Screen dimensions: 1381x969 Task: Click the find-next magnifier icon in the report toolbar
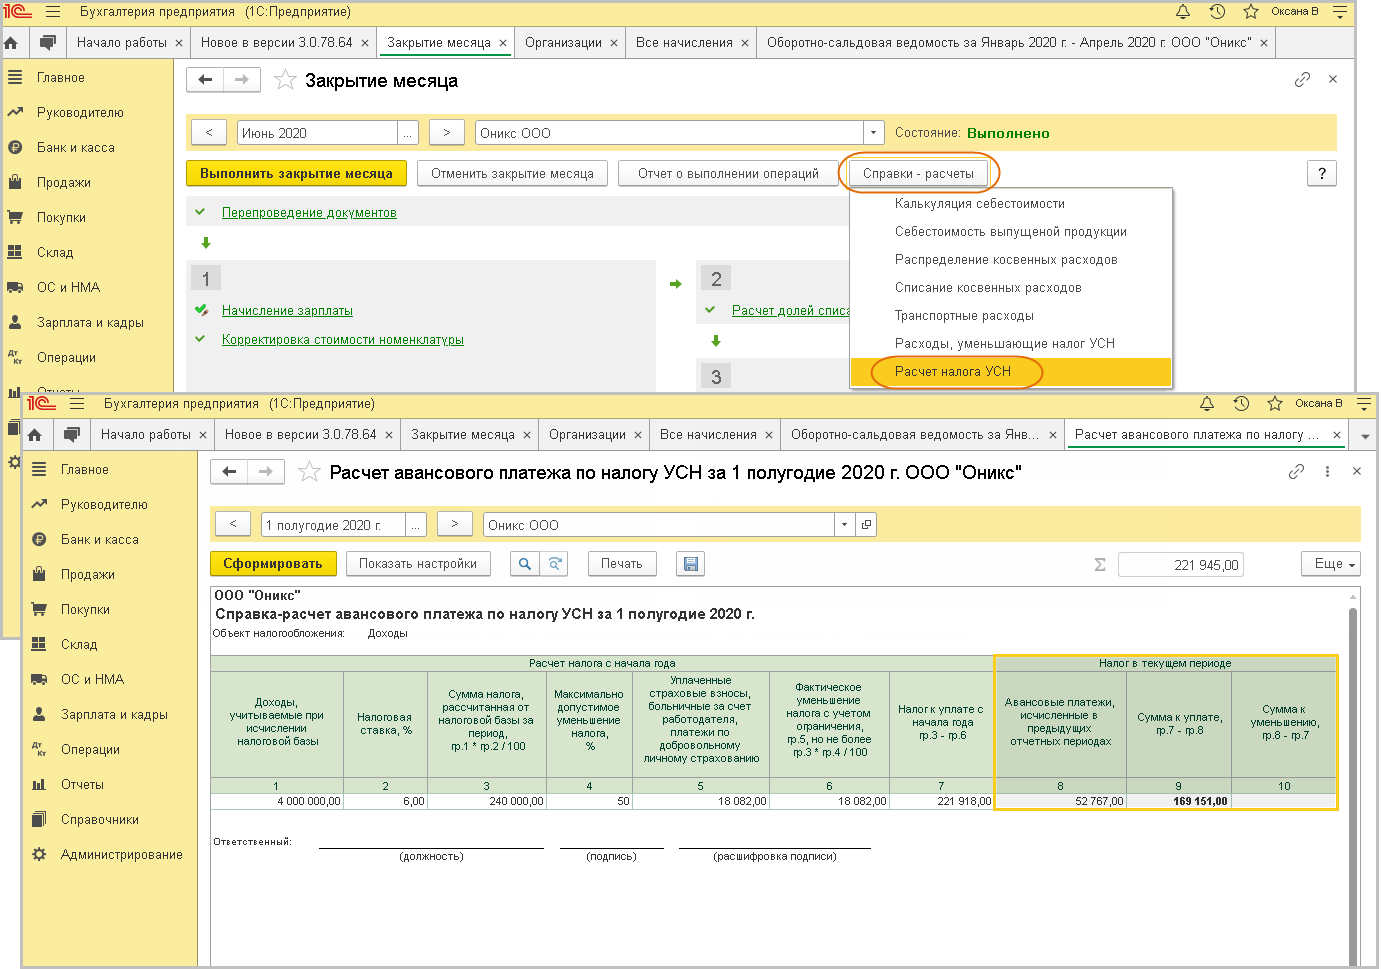click(x=555, y=564)
